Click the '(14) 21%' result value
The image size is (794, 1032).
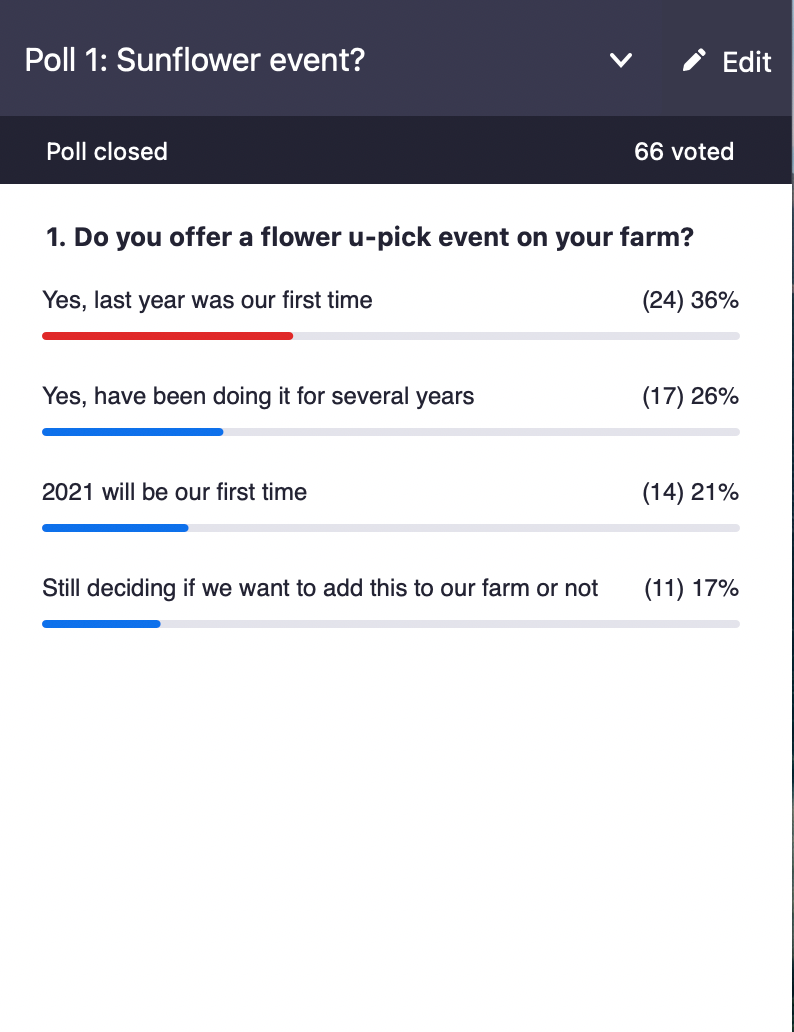point(691,492)
